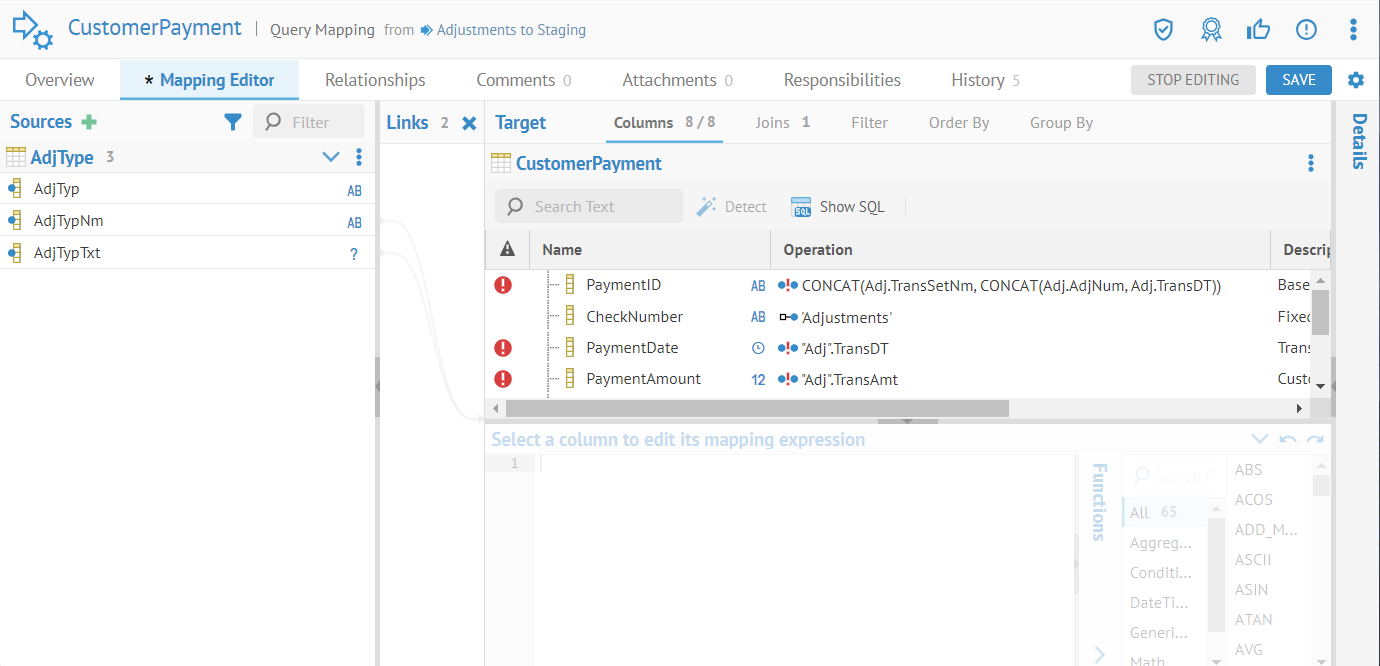Add a new source with green plus
The height and width of the screenshot is (666, 1380).
(x=89, y=122)
